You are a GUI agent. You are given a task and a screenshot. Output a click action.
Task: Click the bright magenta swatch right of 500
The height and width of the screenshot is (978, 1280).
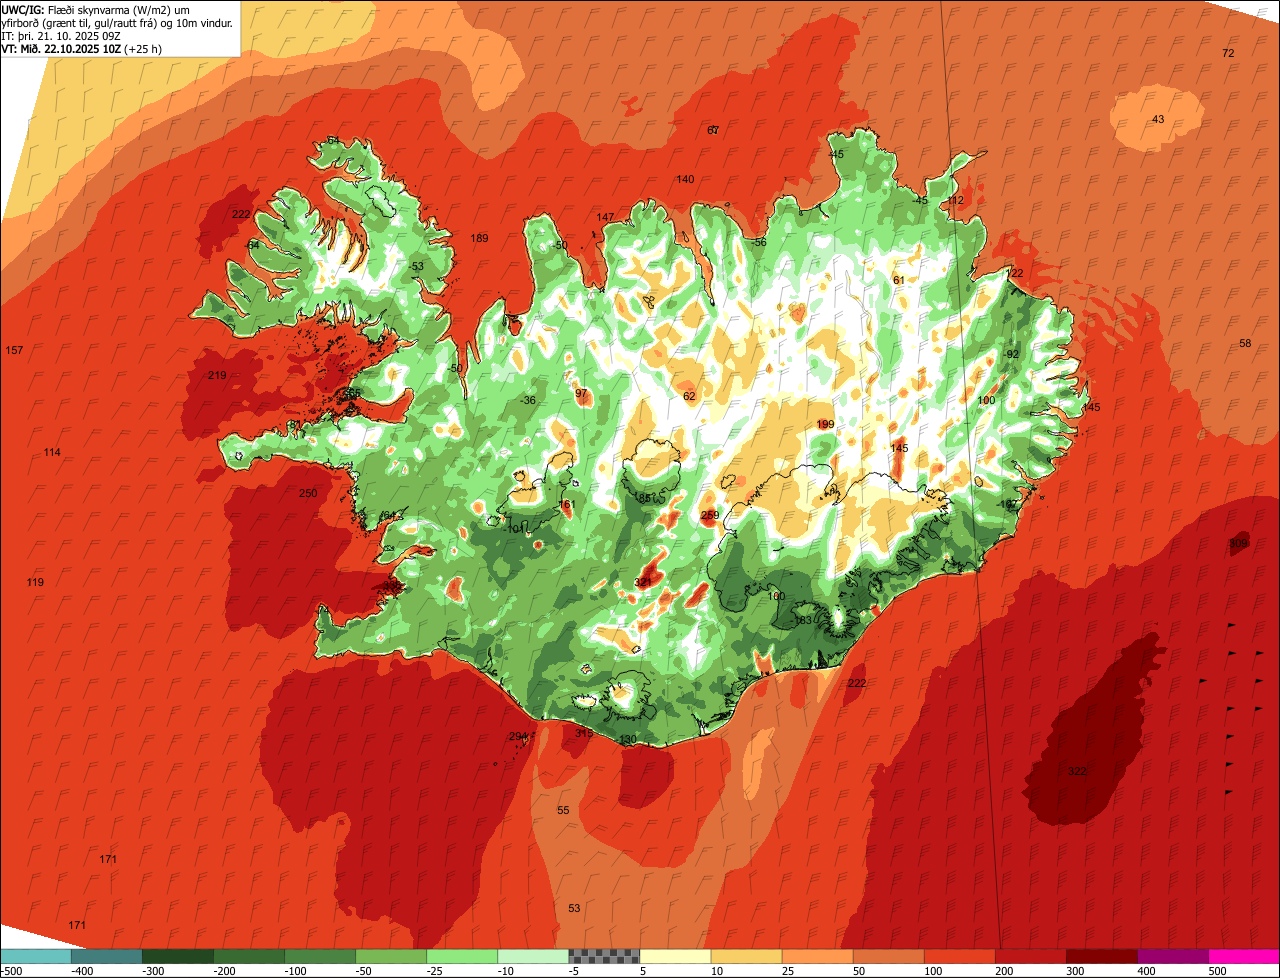(1244, 956)
